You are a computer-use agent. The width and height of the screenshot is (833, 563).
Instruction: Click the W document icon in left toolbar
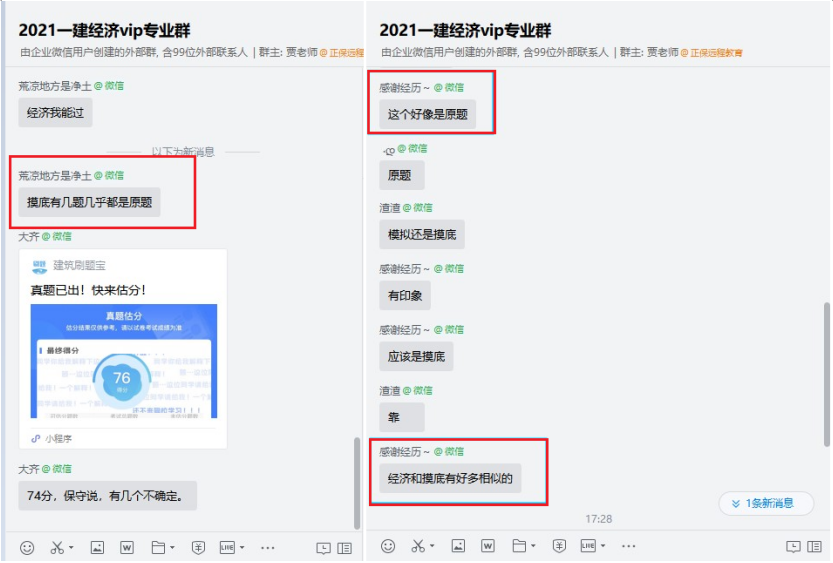pyautogui.click(x=127, y=547)
